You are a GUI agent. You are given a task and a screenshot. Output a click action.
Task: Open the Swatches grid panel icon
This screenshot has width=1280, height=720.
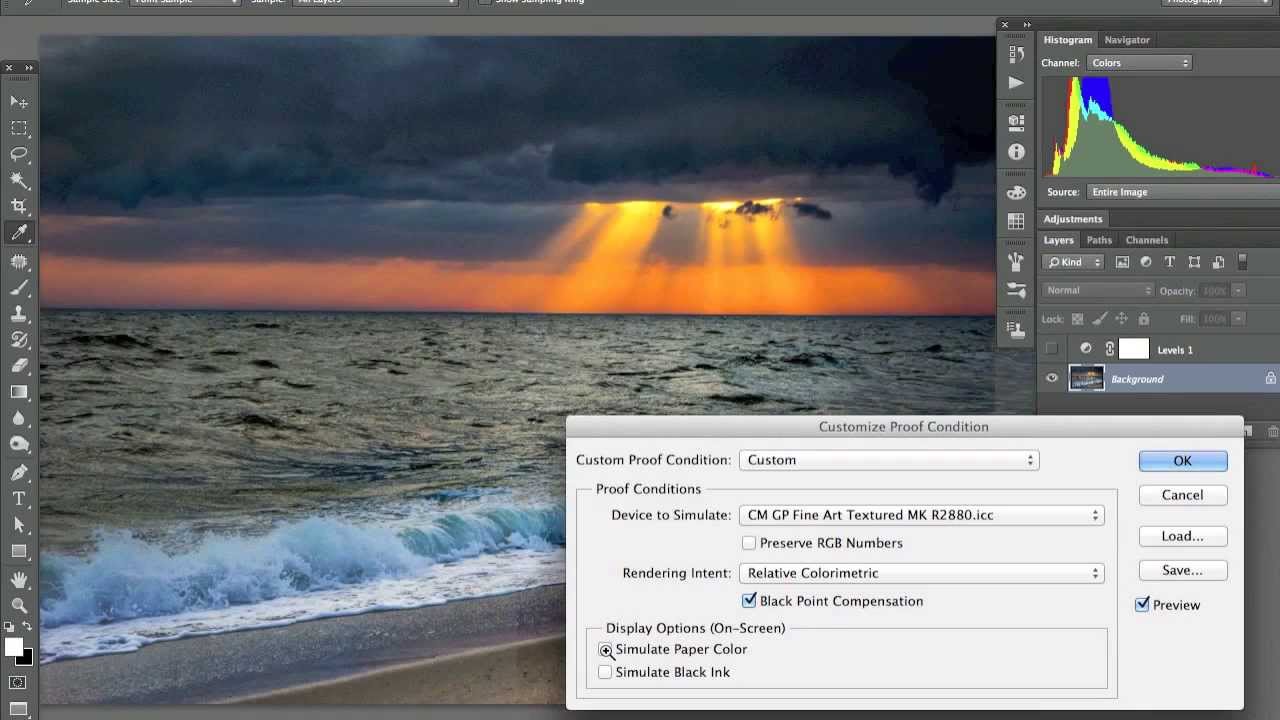pyautogui.click(x=1016, y=222)
